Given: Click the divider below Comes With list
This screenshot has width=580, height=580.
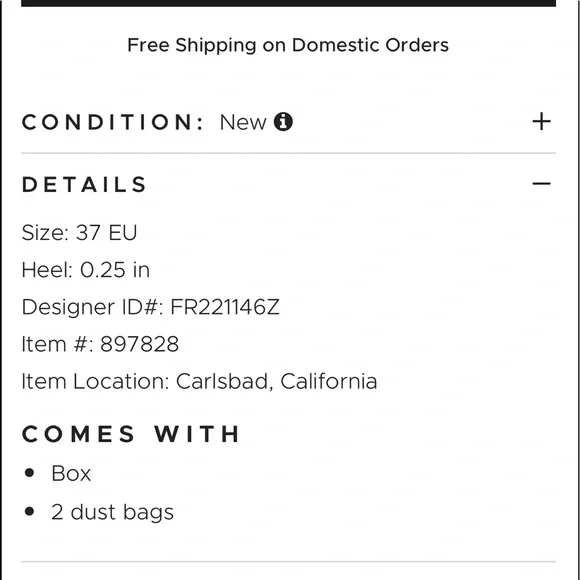Looking at the screenshot, I should click(x=288, y=562).
